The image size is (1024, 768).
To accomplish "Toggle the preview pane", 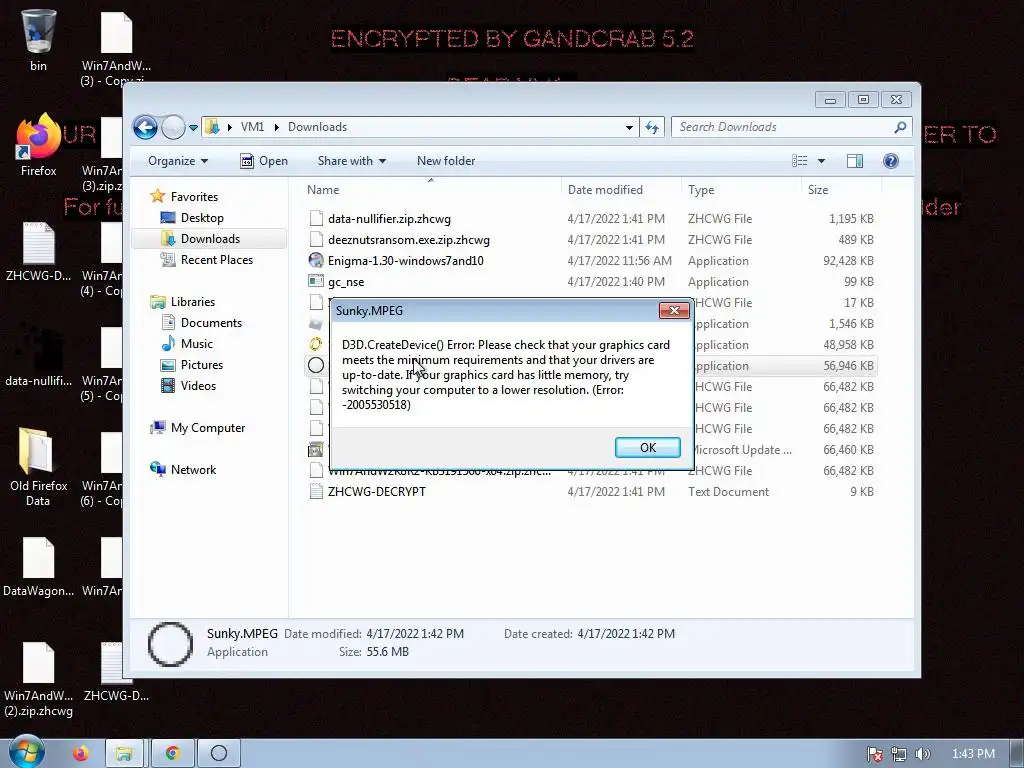I will [x=854, y=161].
